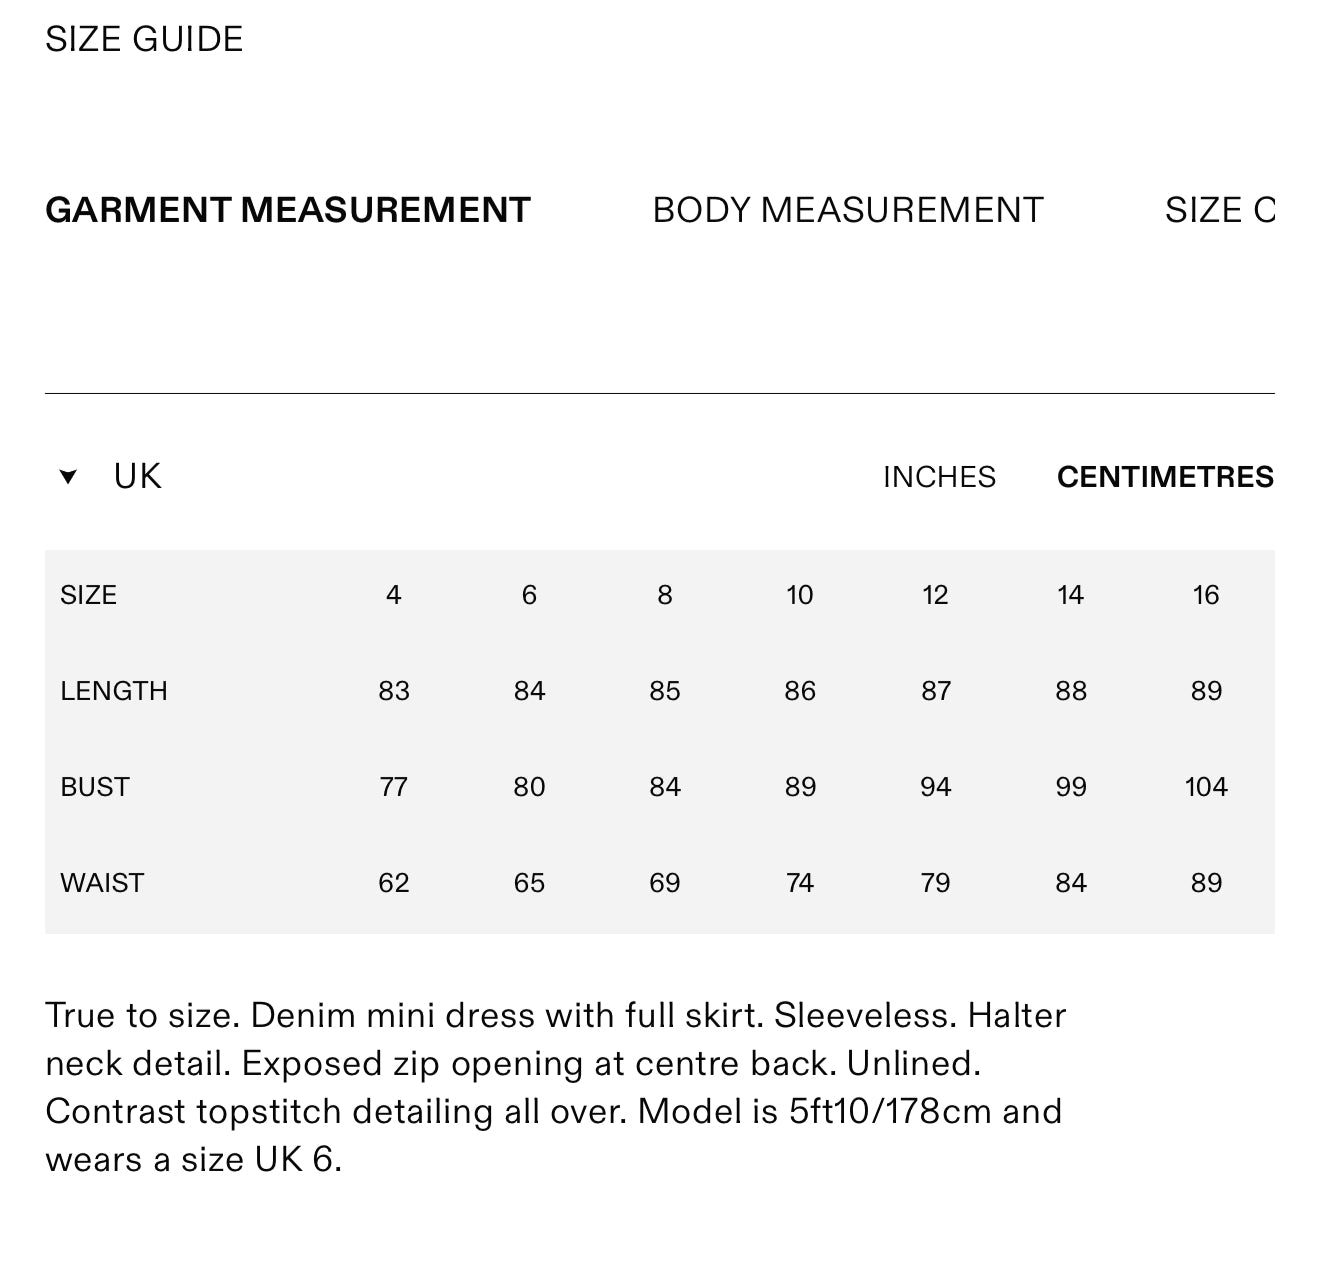Select size 10 column header
The width and height of the screenshot is (1320, 1286).
pyautogui.click(x=800, y=595)
